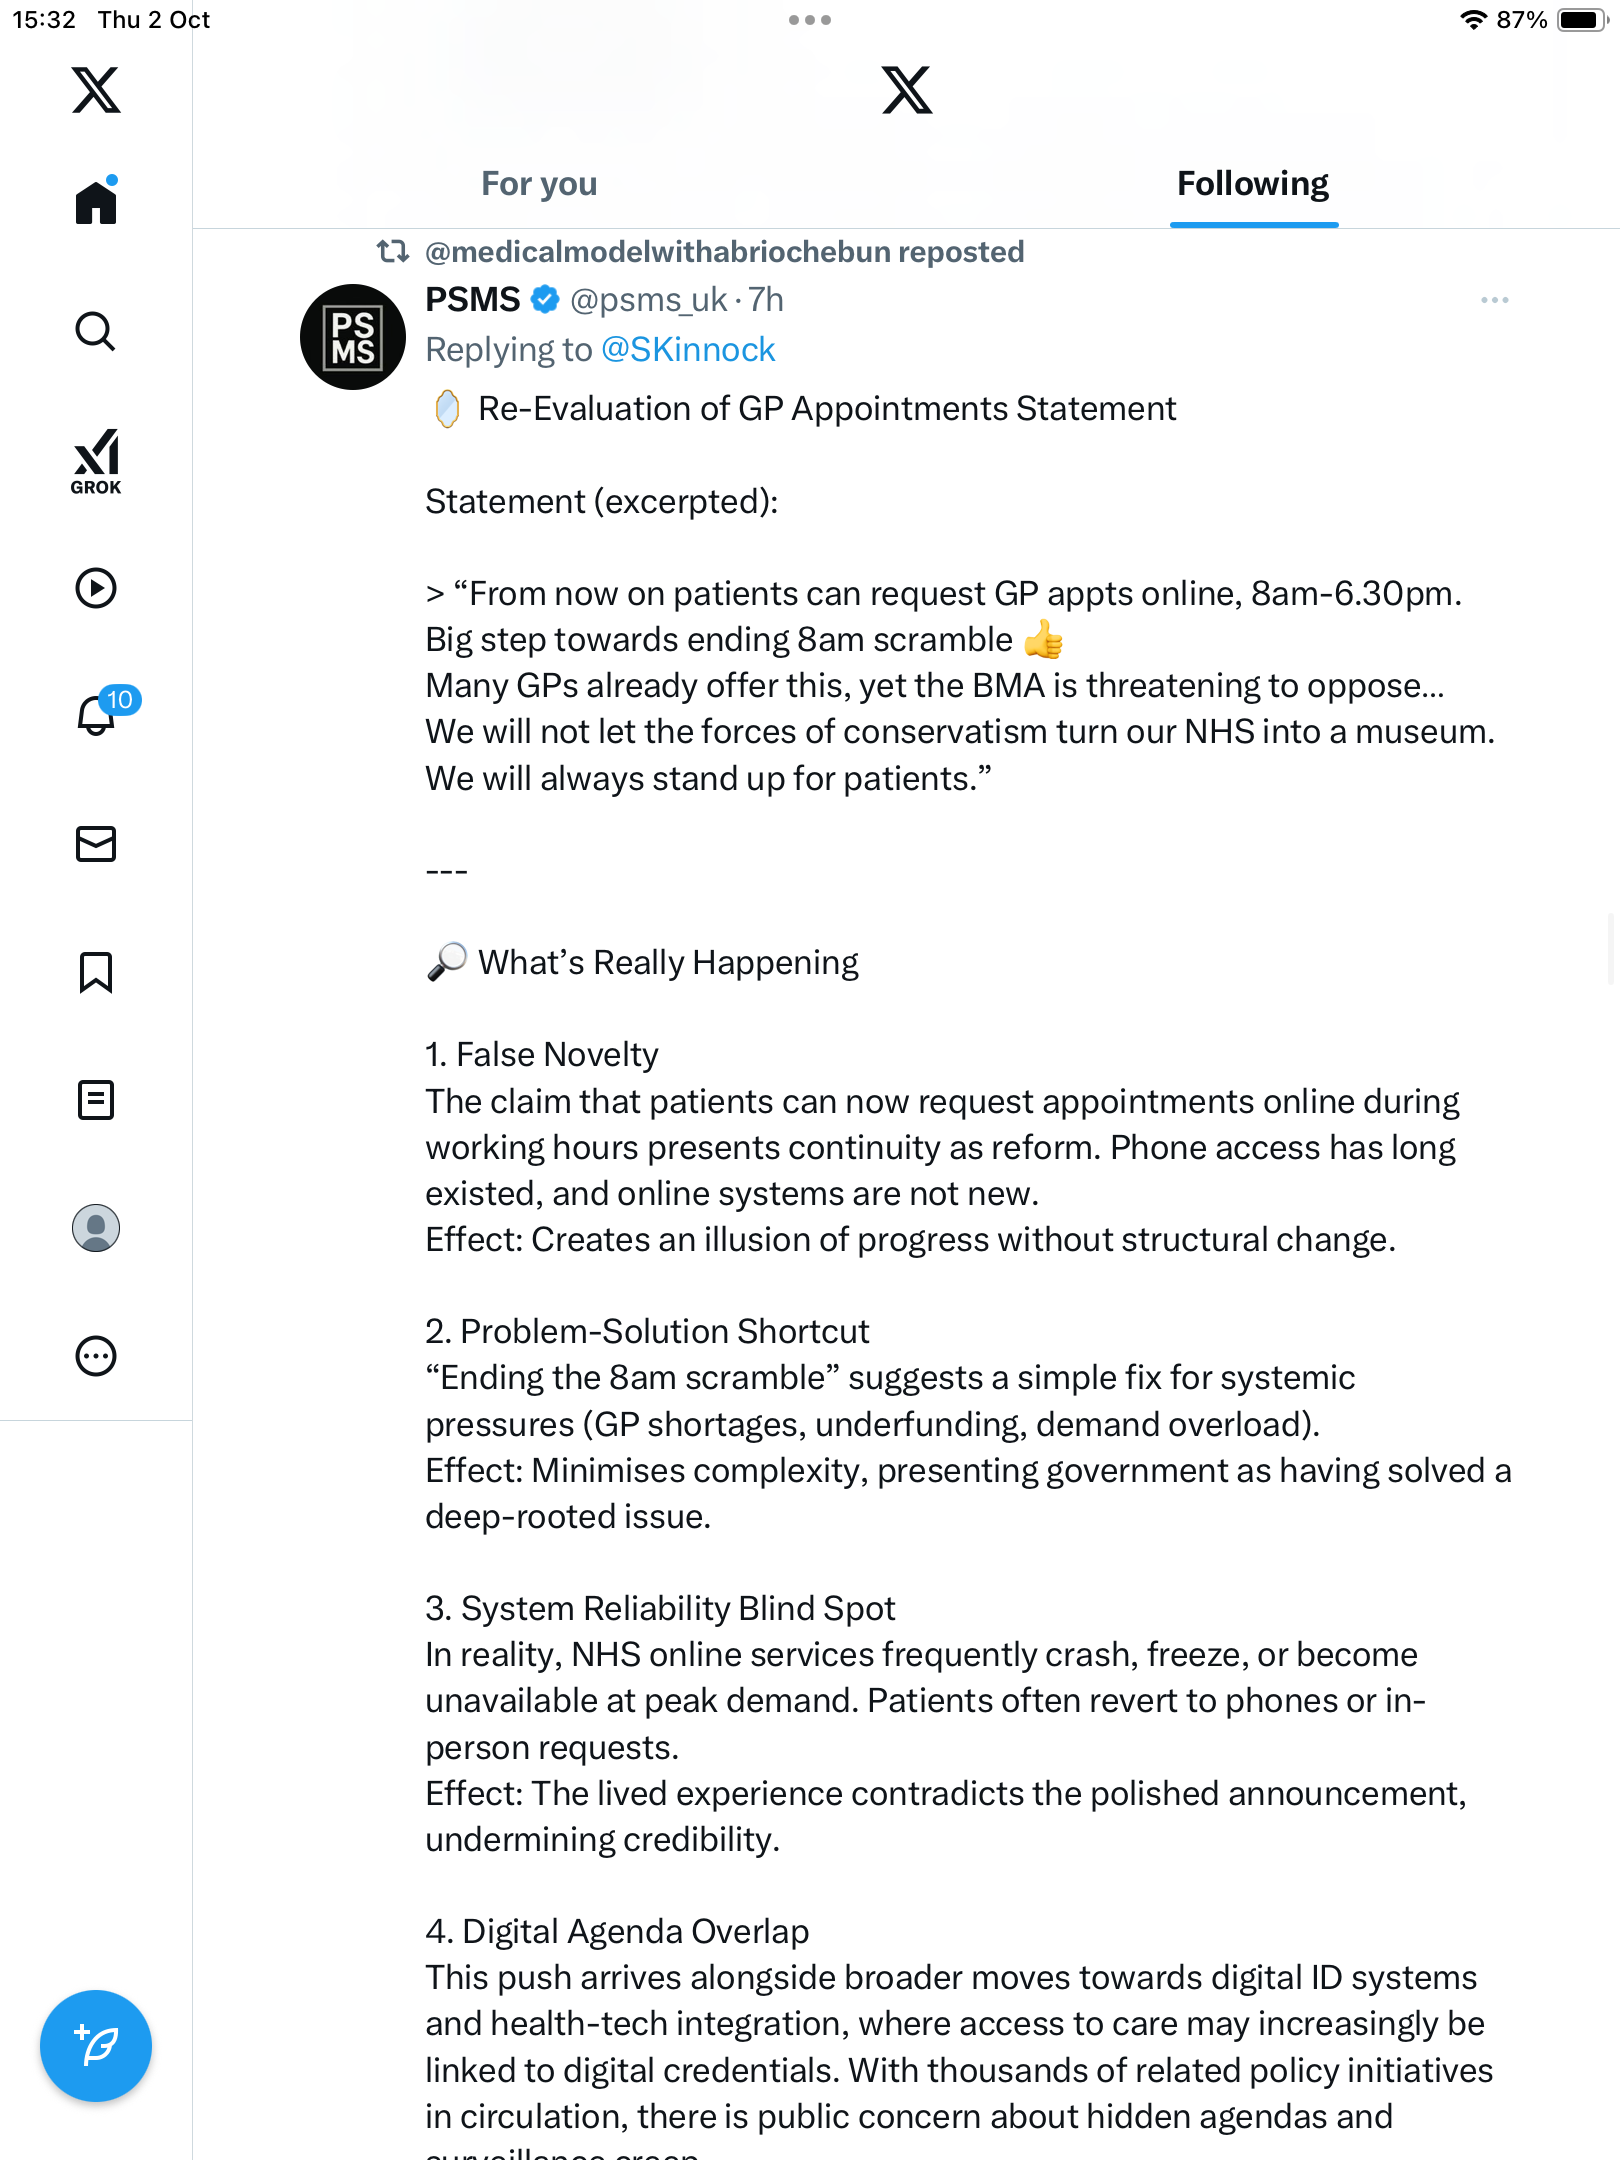Open the Lists icon in sidebar

96,1100
